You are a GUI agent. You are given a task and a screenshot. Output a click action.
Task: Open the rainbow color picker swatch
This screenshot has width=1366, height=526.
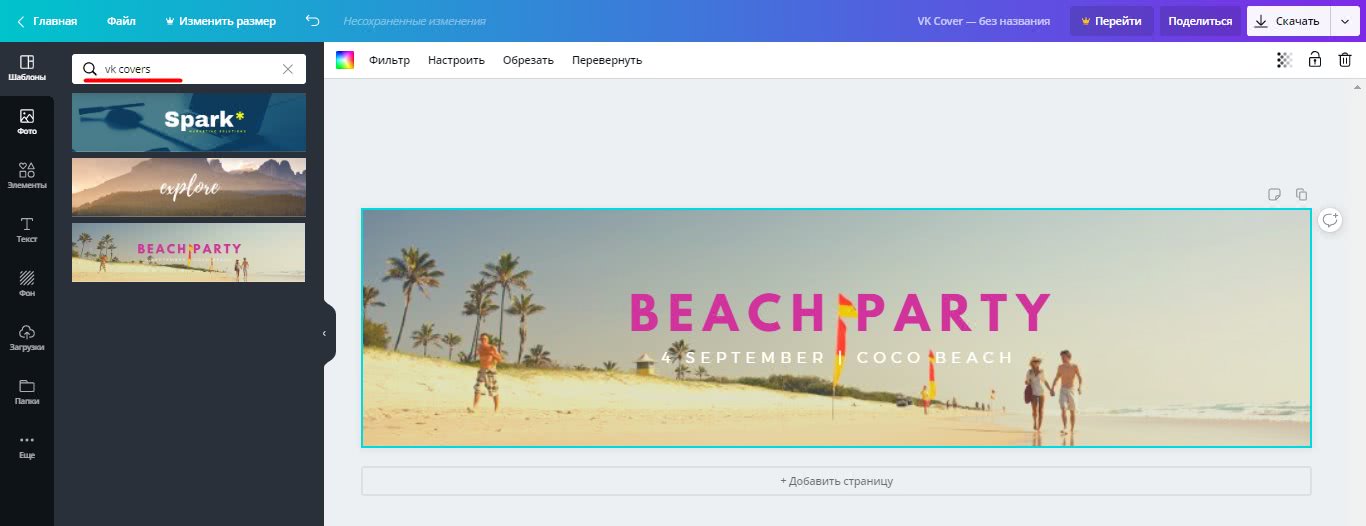point(345,60)
